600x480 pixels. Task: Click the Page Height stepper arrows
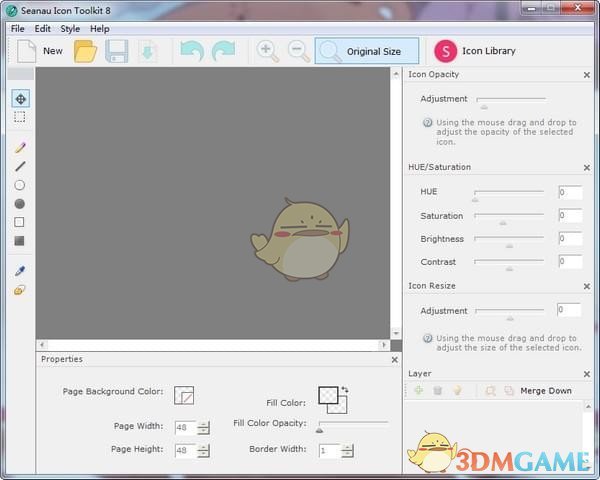pos(203,451)
